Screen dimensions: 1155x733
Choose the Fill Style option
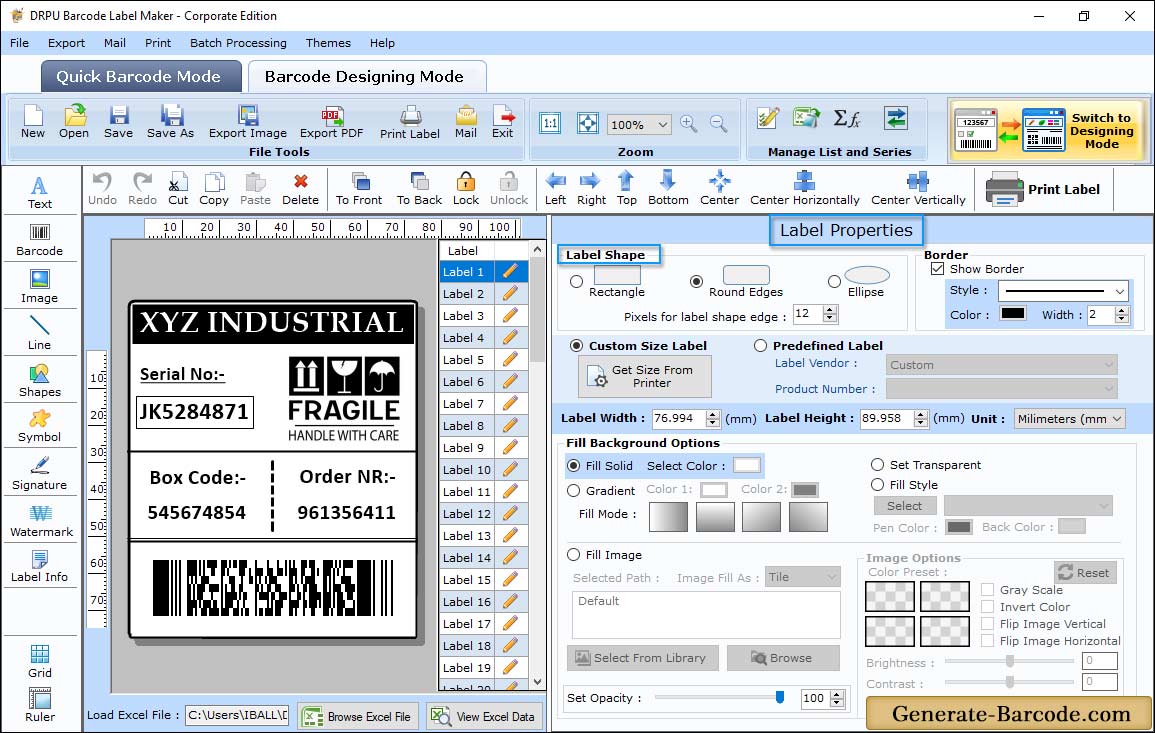point(877,485)
